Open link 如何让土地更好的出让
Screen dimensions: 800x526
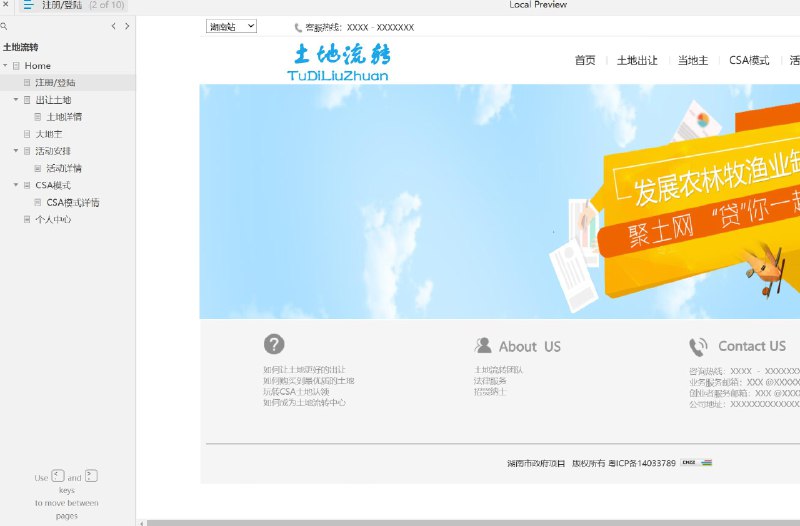304,369
